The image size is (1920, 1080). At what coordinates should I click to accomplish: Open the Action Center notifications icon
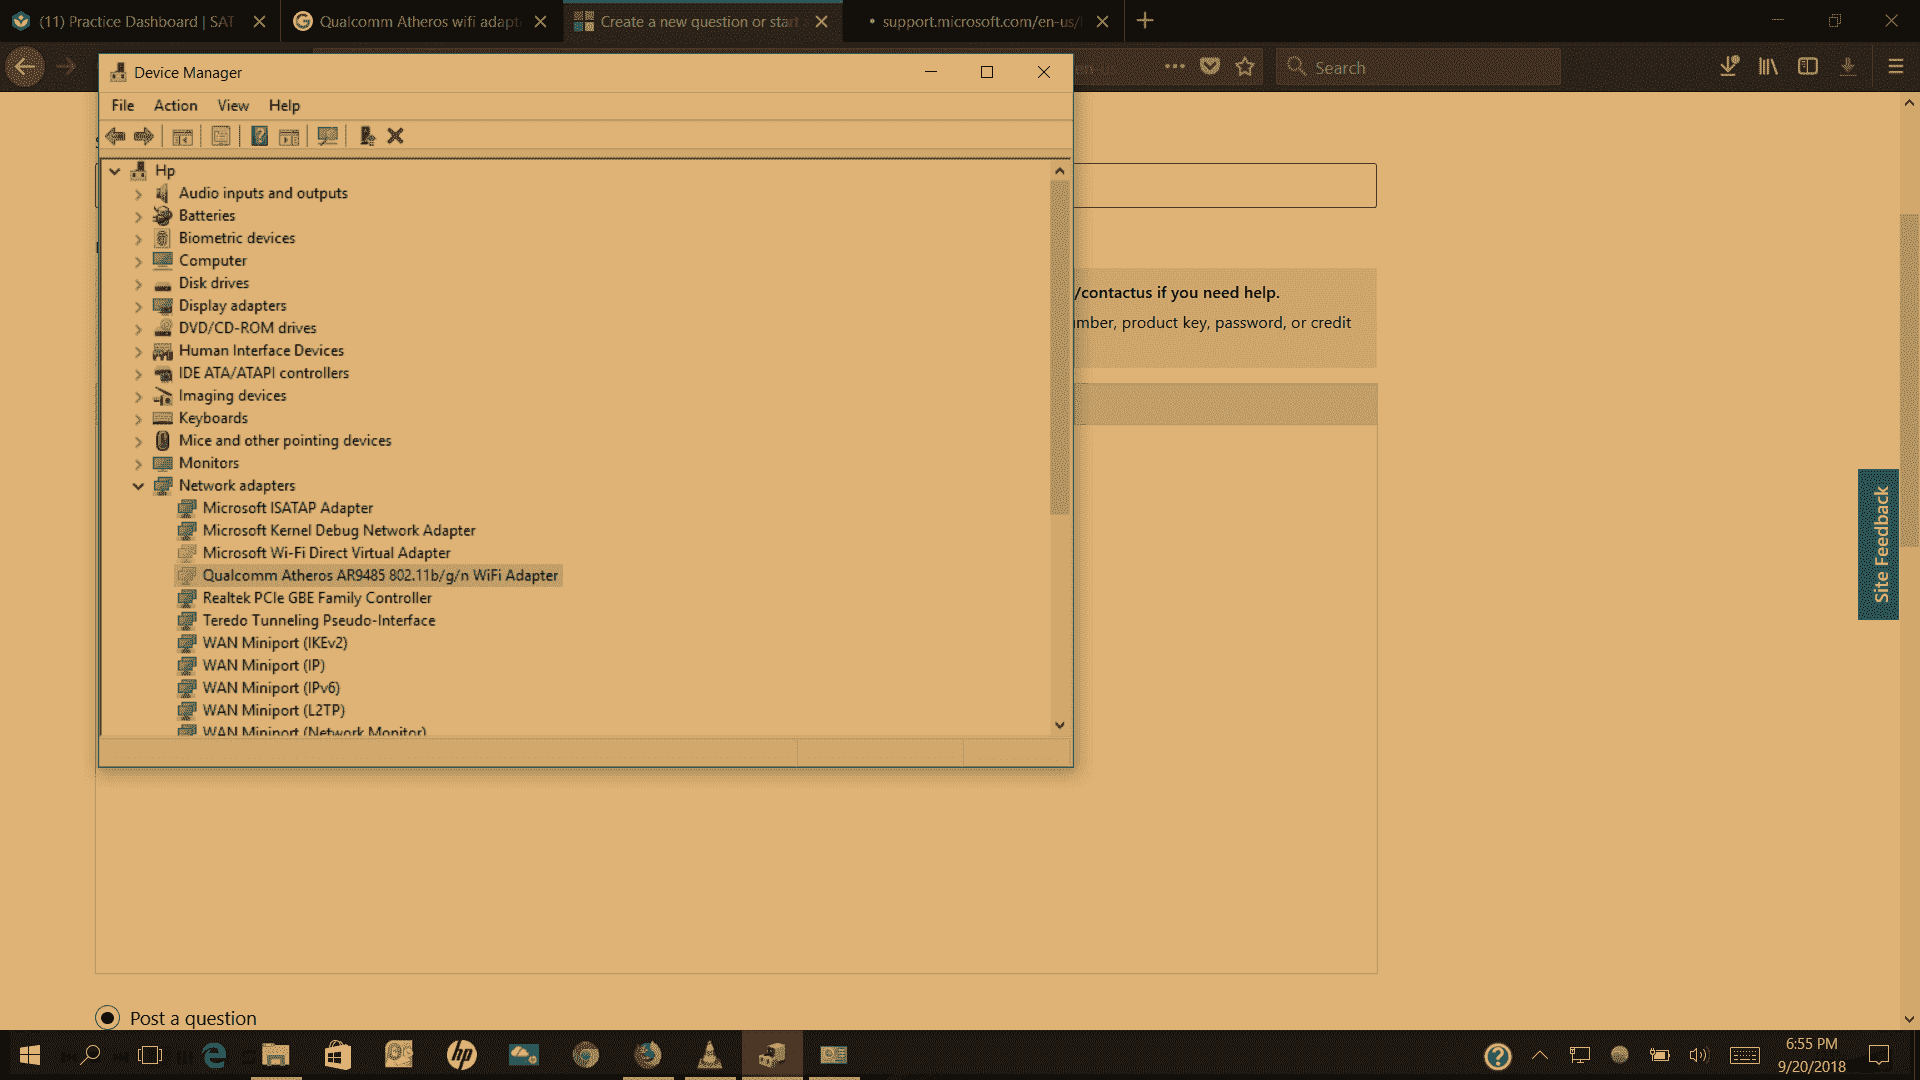pyautogui.click(x=1879, y=1055)
